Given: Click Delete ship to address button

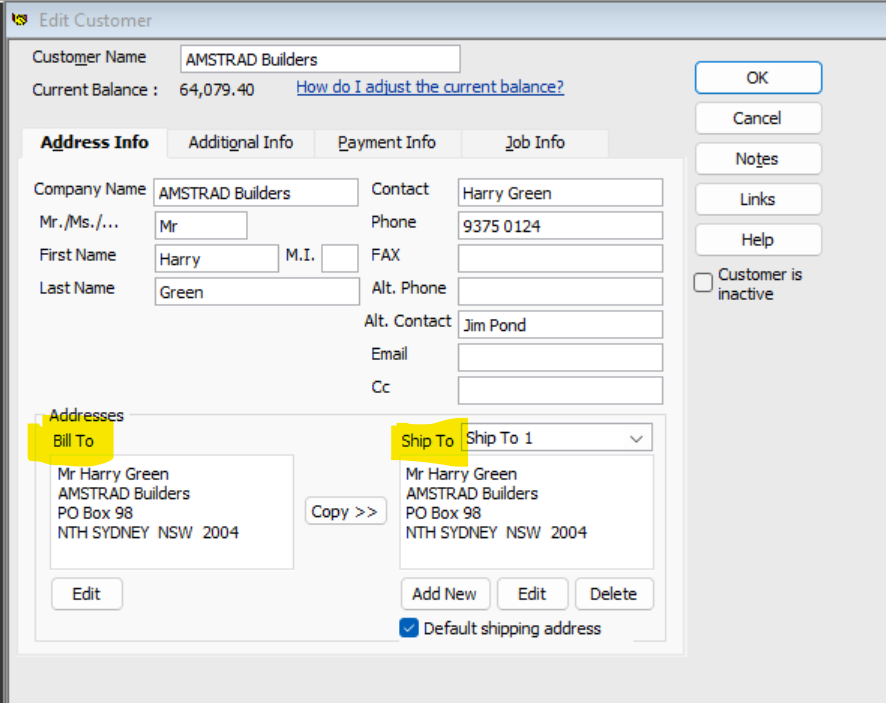Looking at the screenshot, I should point(614,594).
